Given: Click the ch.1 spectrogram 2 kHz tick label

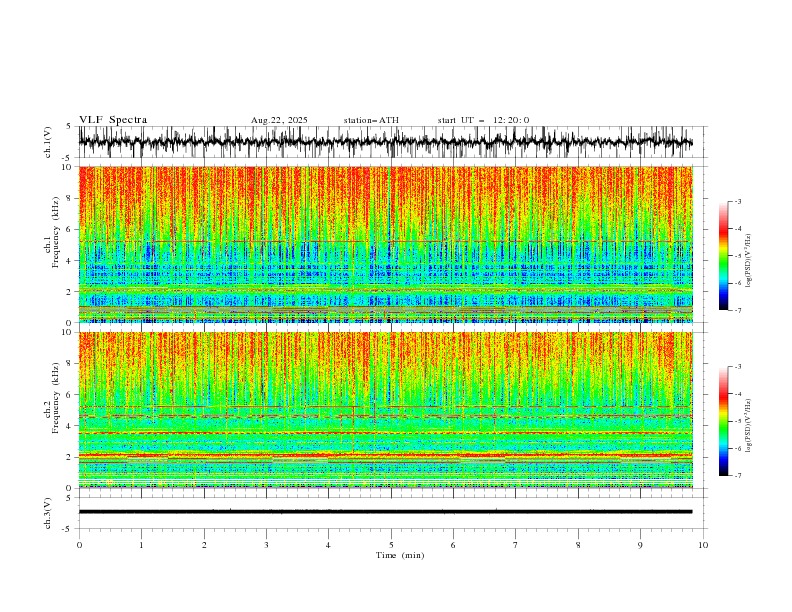Looking at the screenshot, I should 71,292.
